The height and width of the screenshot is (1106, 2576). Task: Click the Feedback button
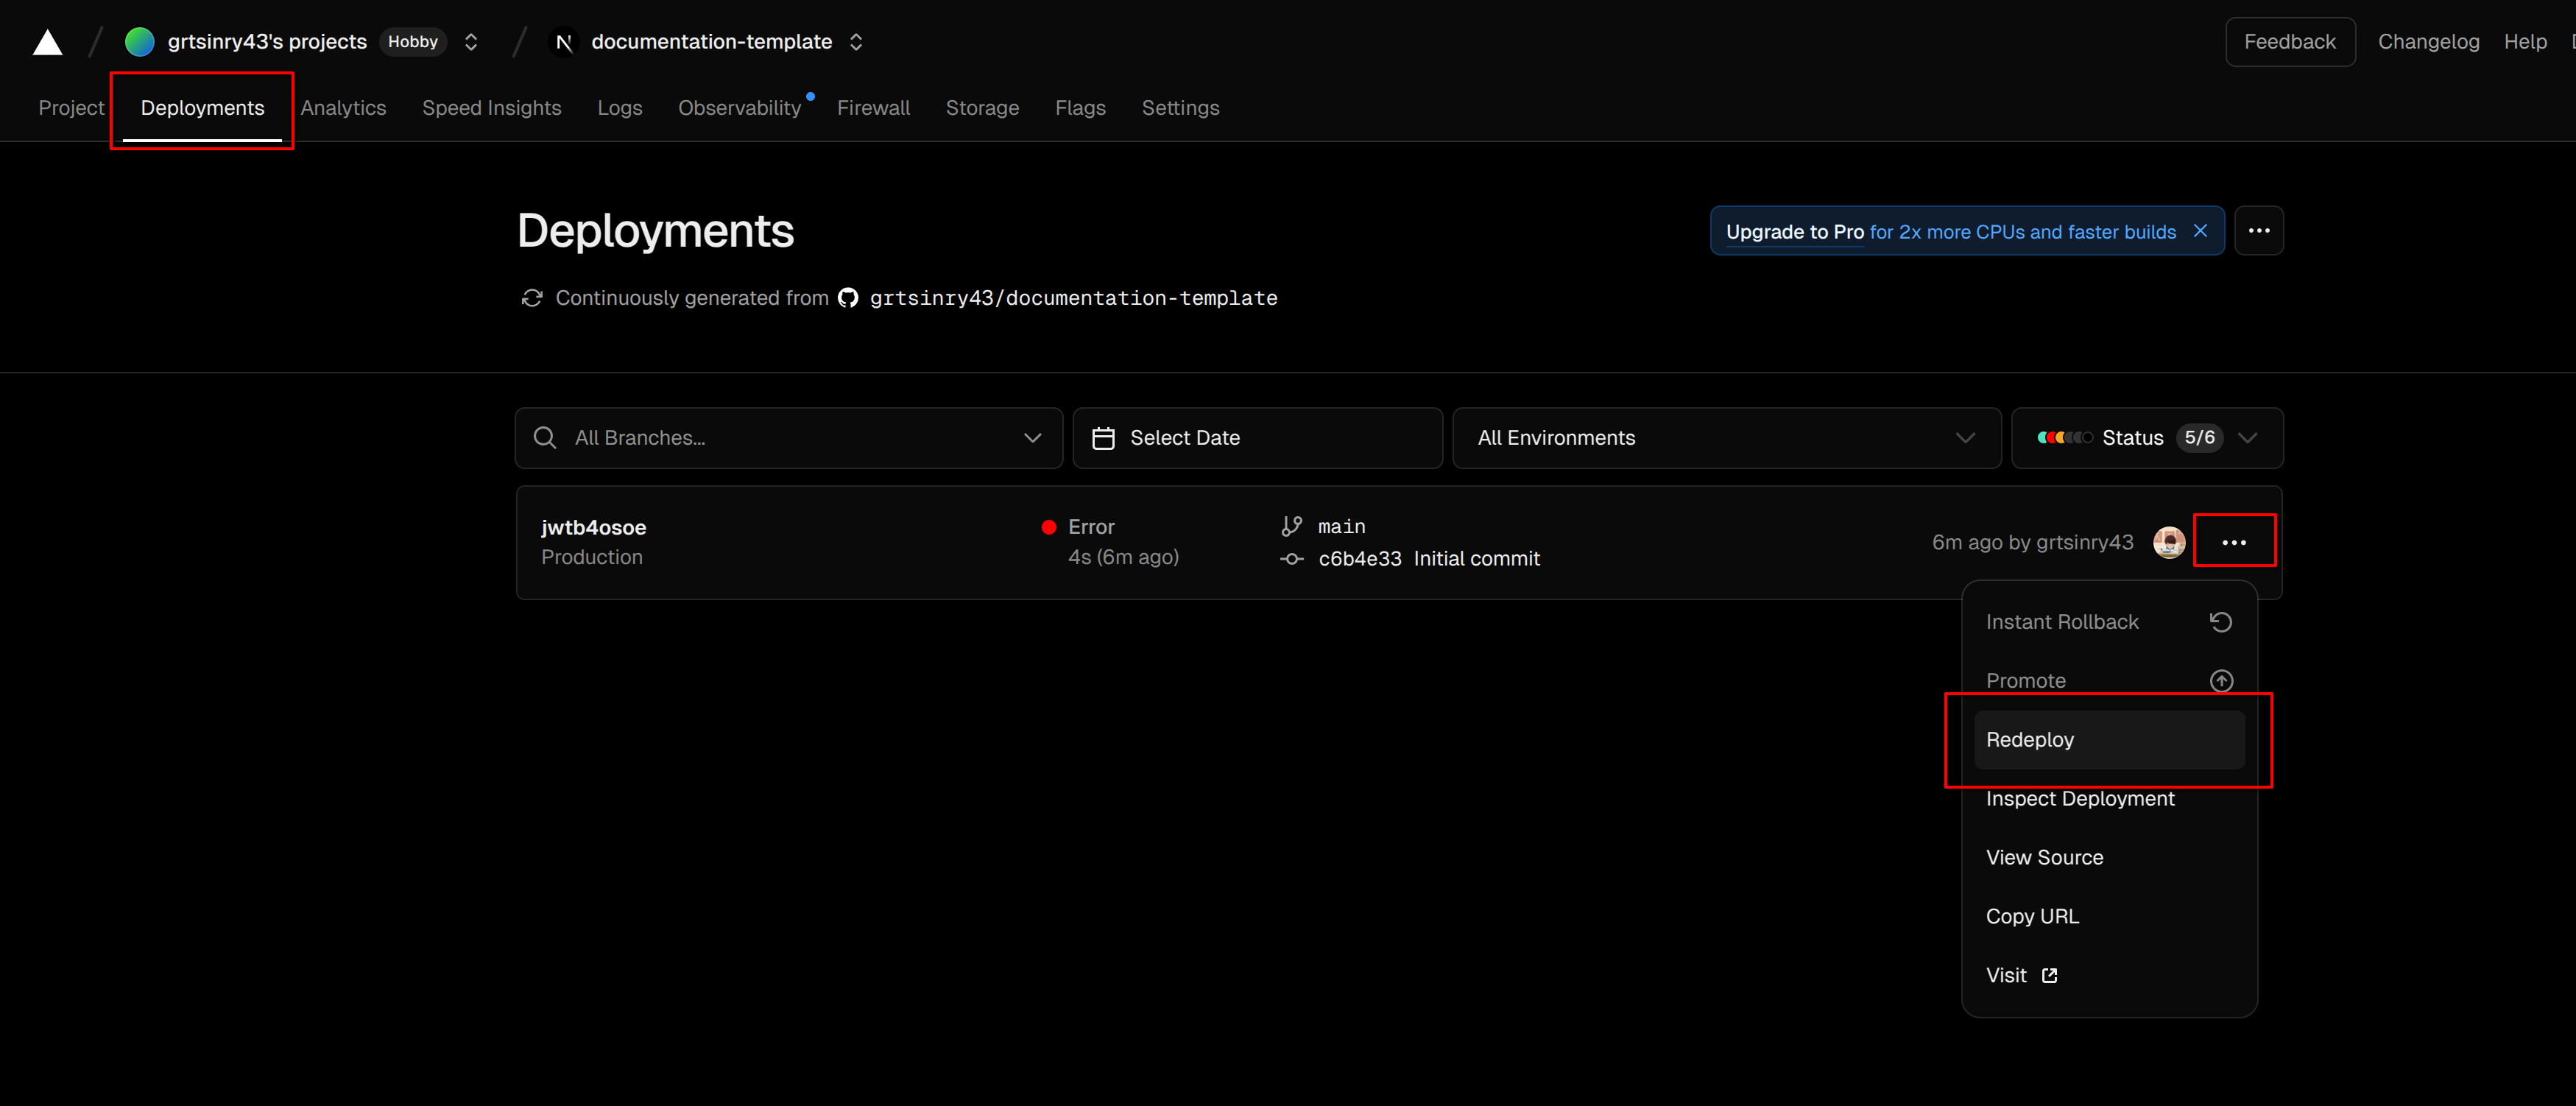point(2289,42)
